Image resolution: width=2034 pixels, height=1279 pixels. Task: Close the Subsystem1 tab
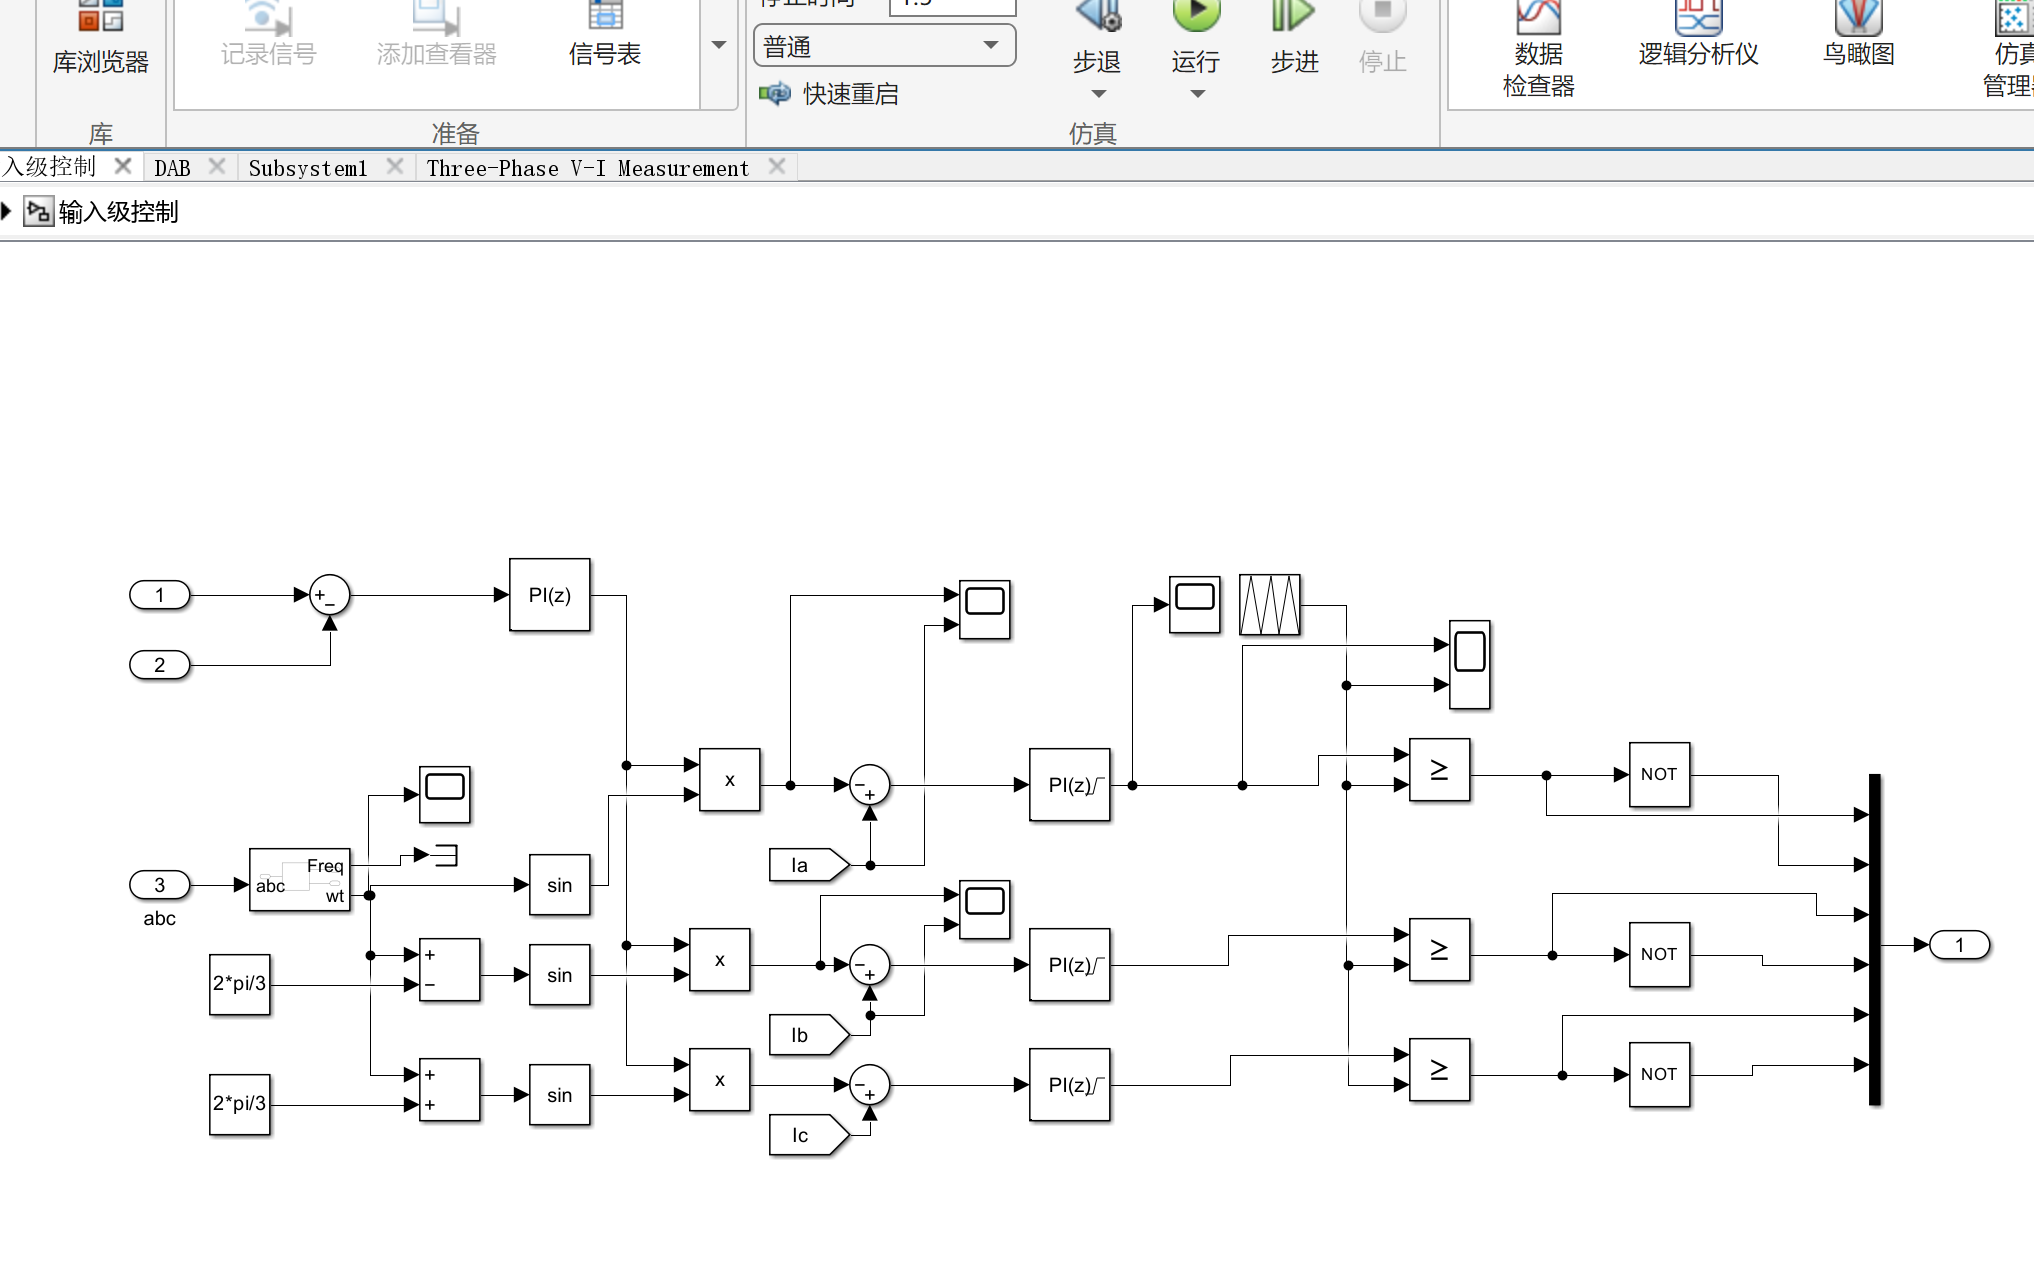[x=395, y=166]
